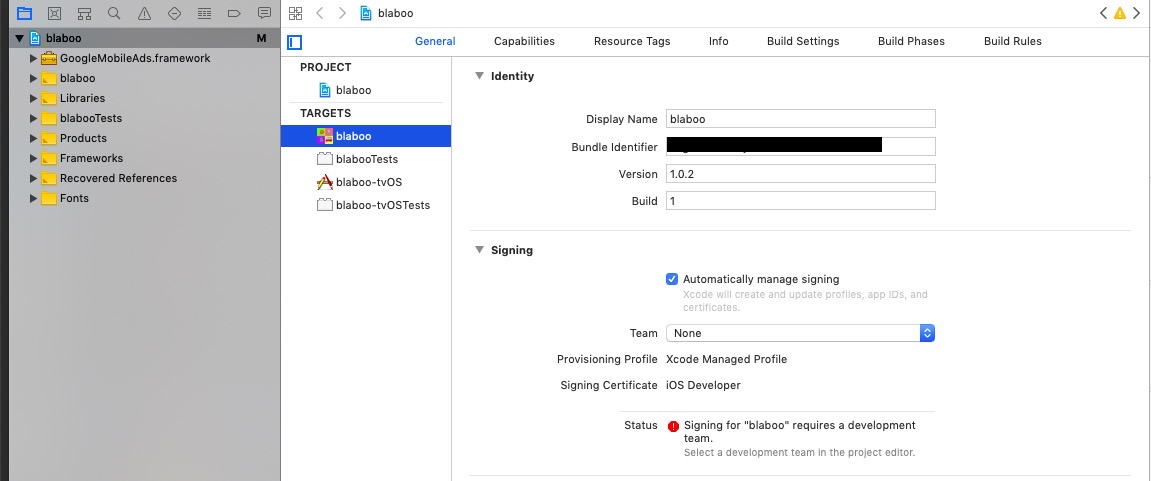Switch to the Info tab
1151x481 pixels.
click(719, 41)
